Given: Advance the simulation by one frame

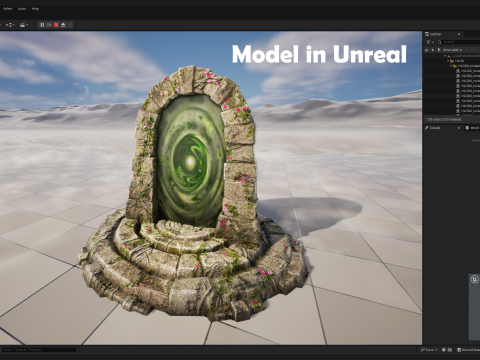Looking at the screenshot, I should point(49,25).
